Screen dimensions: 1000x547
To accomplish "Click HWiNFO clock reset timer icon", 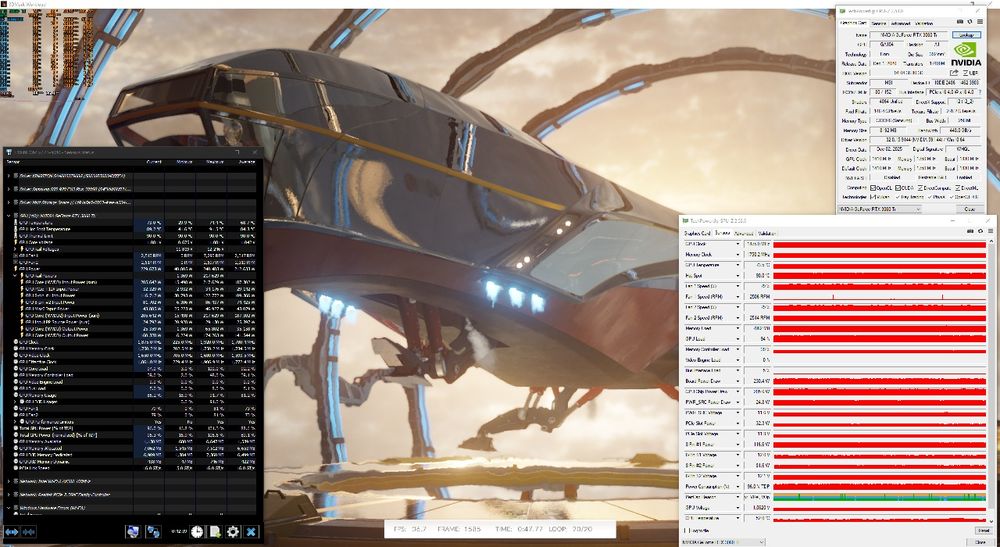I will pos(196,531).
